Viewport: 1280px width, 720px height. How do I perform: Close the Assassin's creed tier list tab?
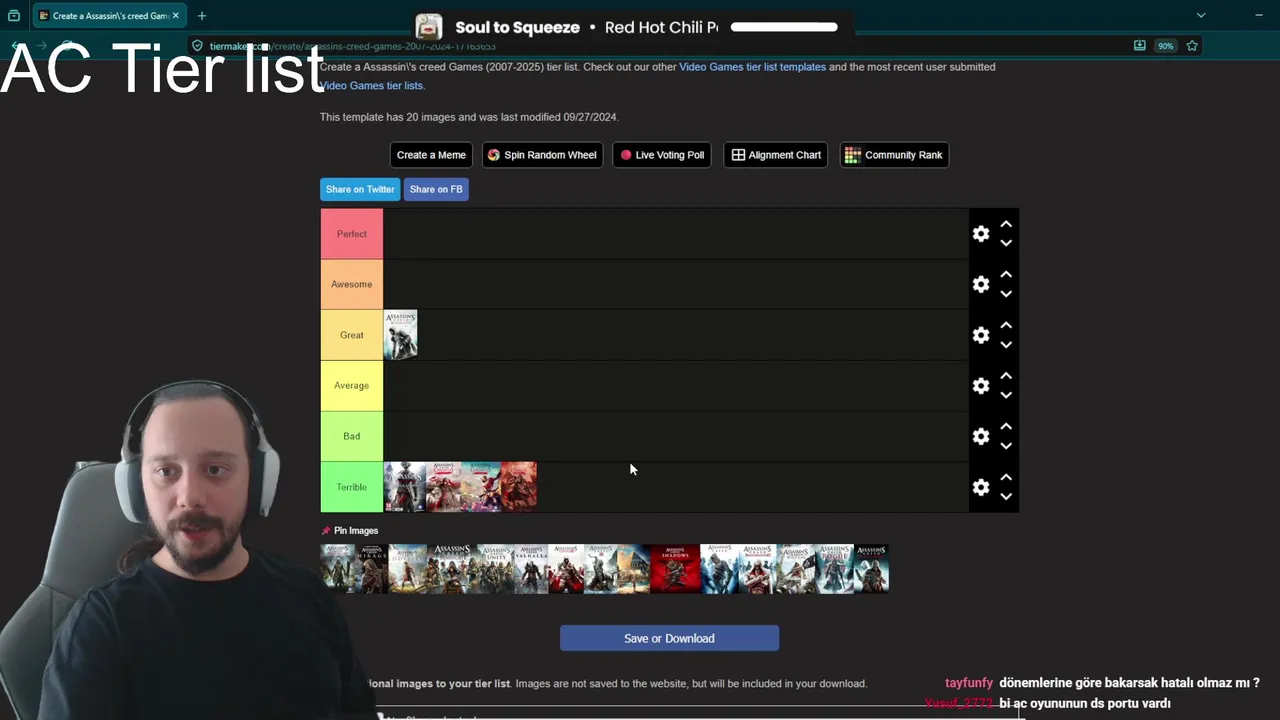(176, 16)
